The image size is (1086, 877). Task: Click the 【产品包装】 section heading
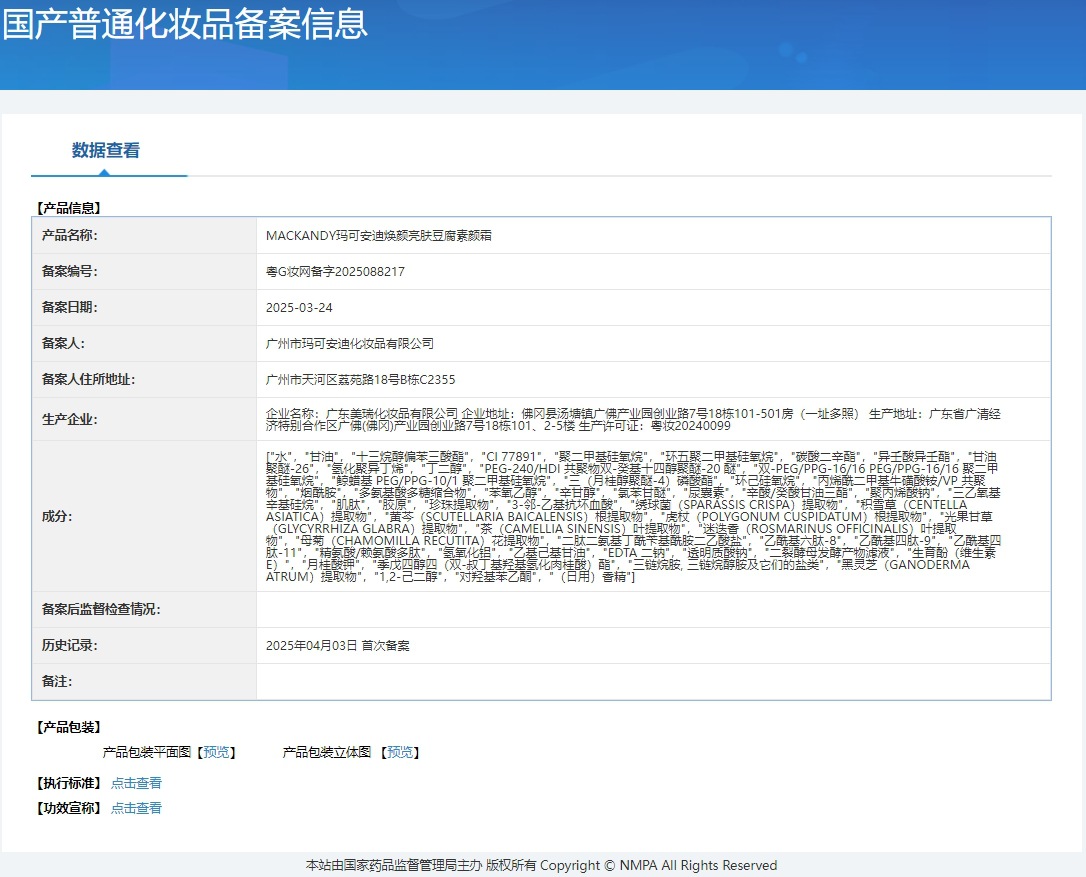pyautogui.click(x=68, y=727)
